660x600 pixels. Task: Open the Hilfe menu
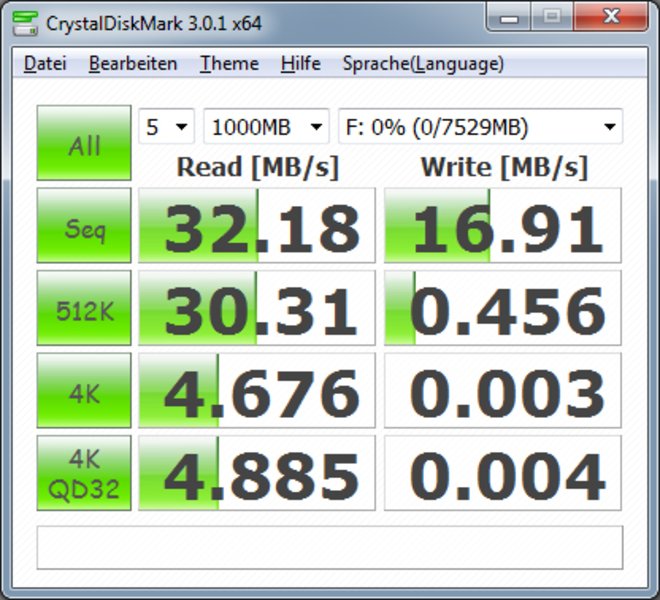[x=301, y=64]
